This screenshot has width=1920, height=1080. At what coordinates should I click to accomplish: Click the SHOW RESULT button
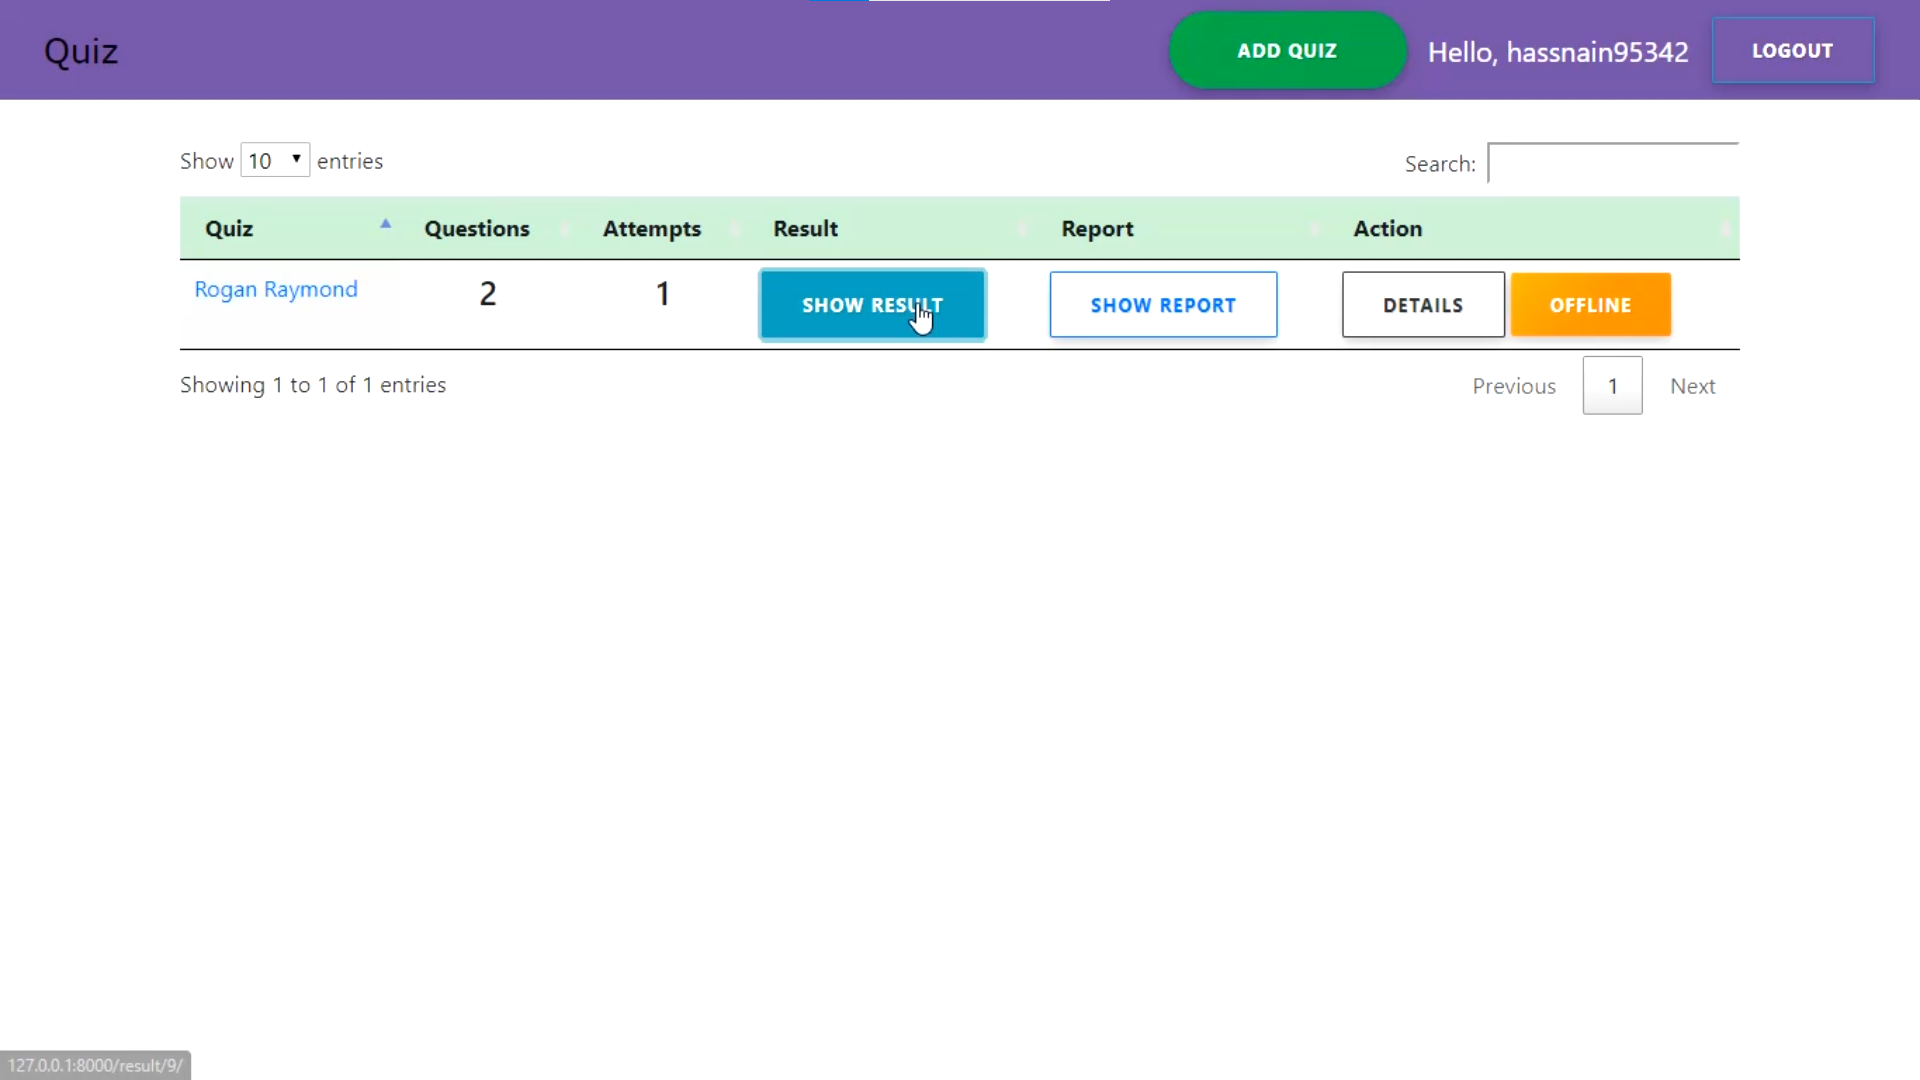pos(872,305)
